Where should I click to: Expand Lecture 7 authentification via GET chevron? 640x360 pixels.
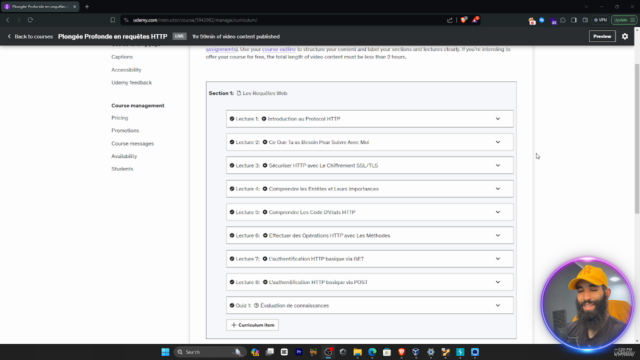pyautogui.click(x=498, y=258)
